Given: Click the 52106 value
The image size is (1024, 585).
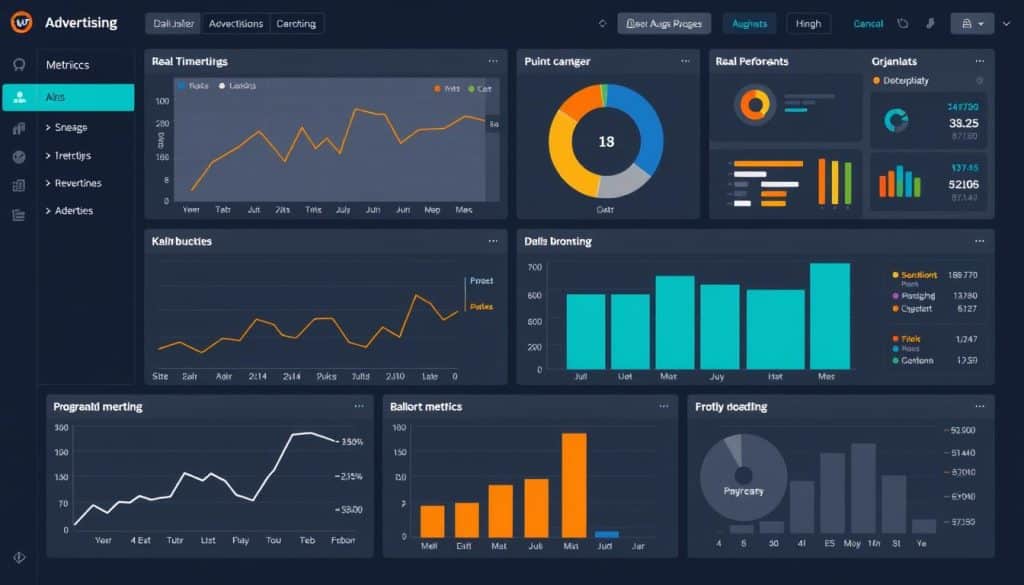Looking at the screenshot, I should [x=963, y=184].
